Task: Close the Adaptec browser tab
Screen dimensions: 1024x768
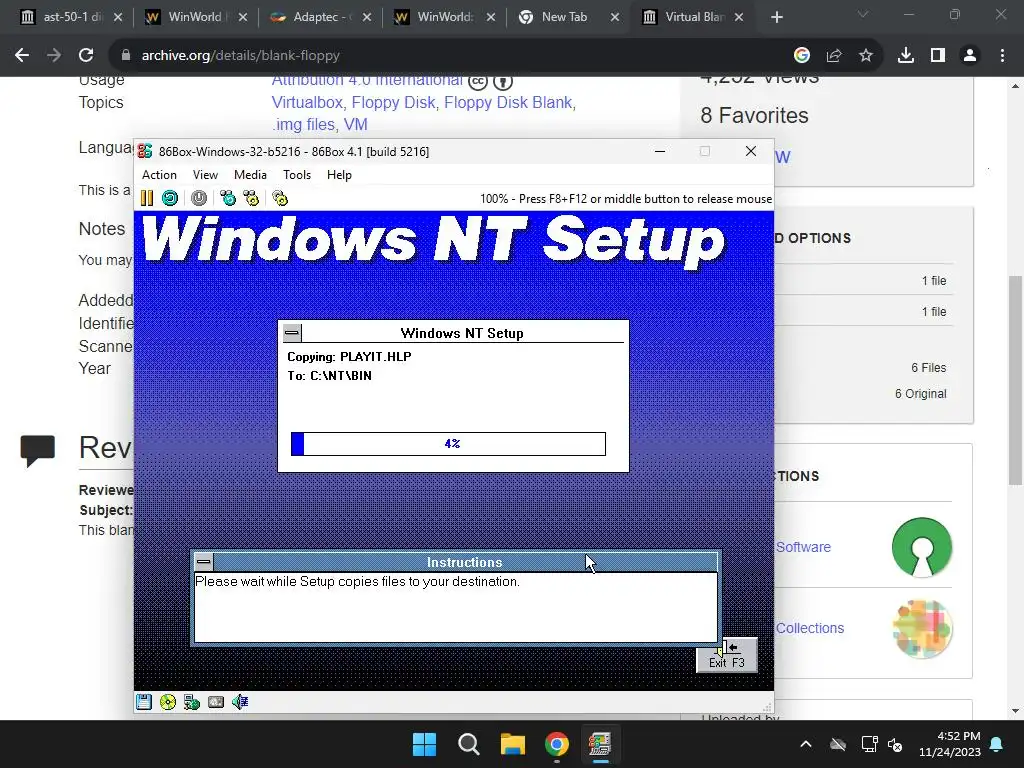Action: 366,17
